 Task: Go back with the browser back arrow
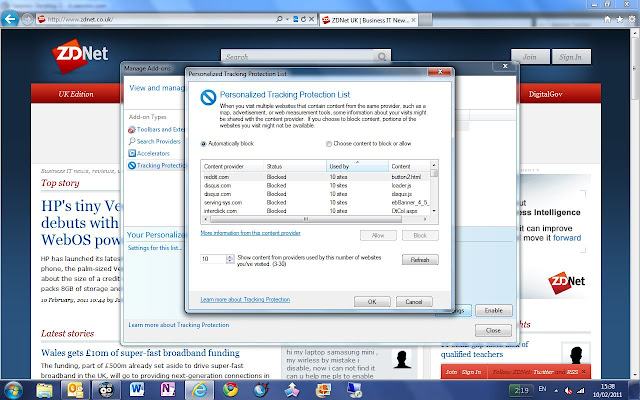coord(10,19)
